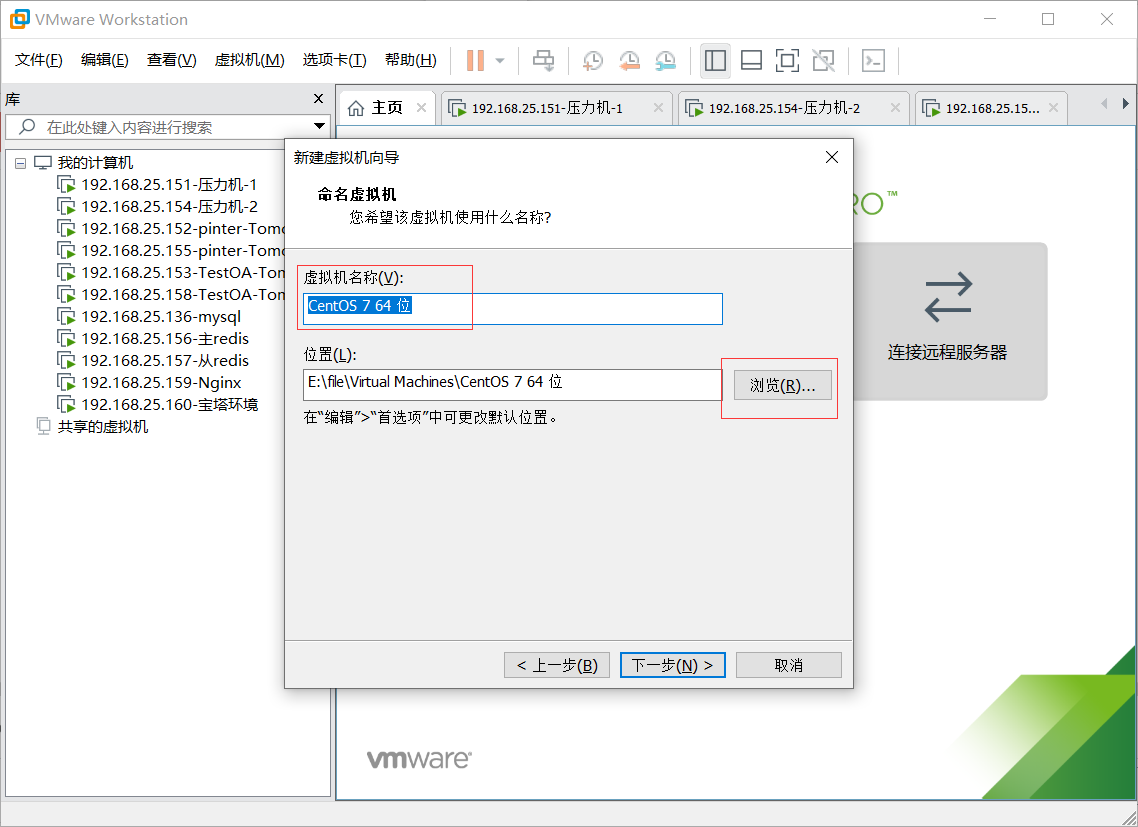Image resolution: width=1138 pixels, height=827 pixels.
Task: Click the full screen mode icon
Action: coord(787,60)
